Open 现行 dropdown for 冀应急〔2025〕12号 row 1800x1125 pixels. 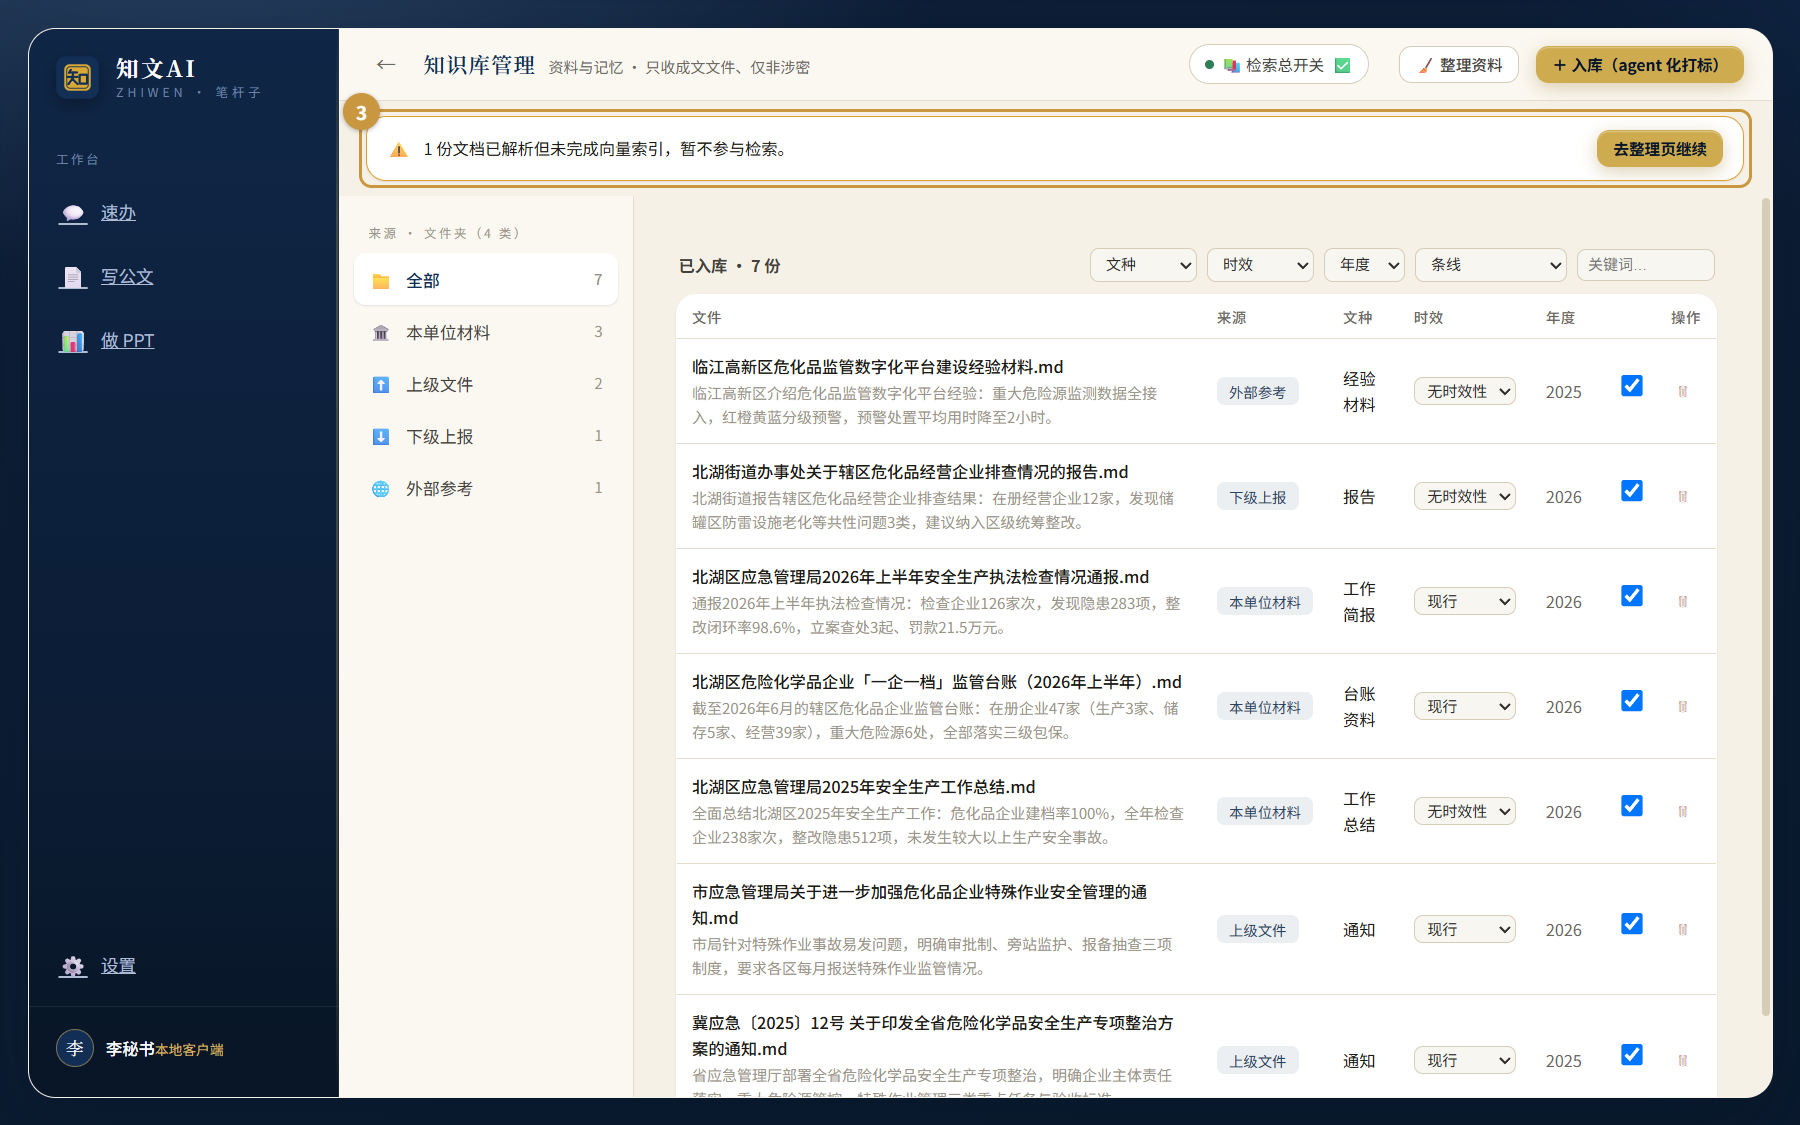(1464, 1061)
